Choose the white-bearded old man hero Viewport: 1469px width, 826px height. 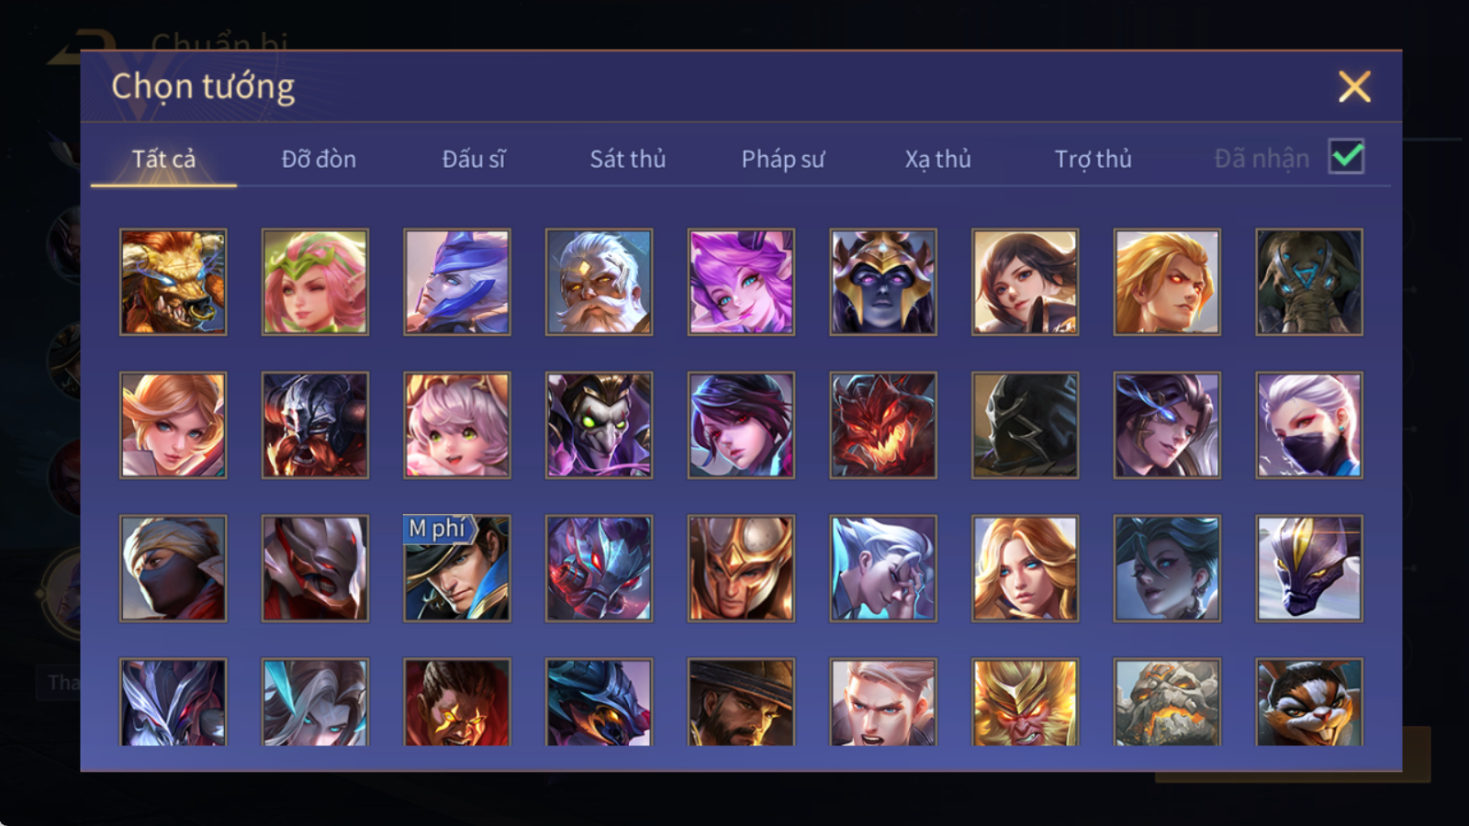(x=599, y=282)
